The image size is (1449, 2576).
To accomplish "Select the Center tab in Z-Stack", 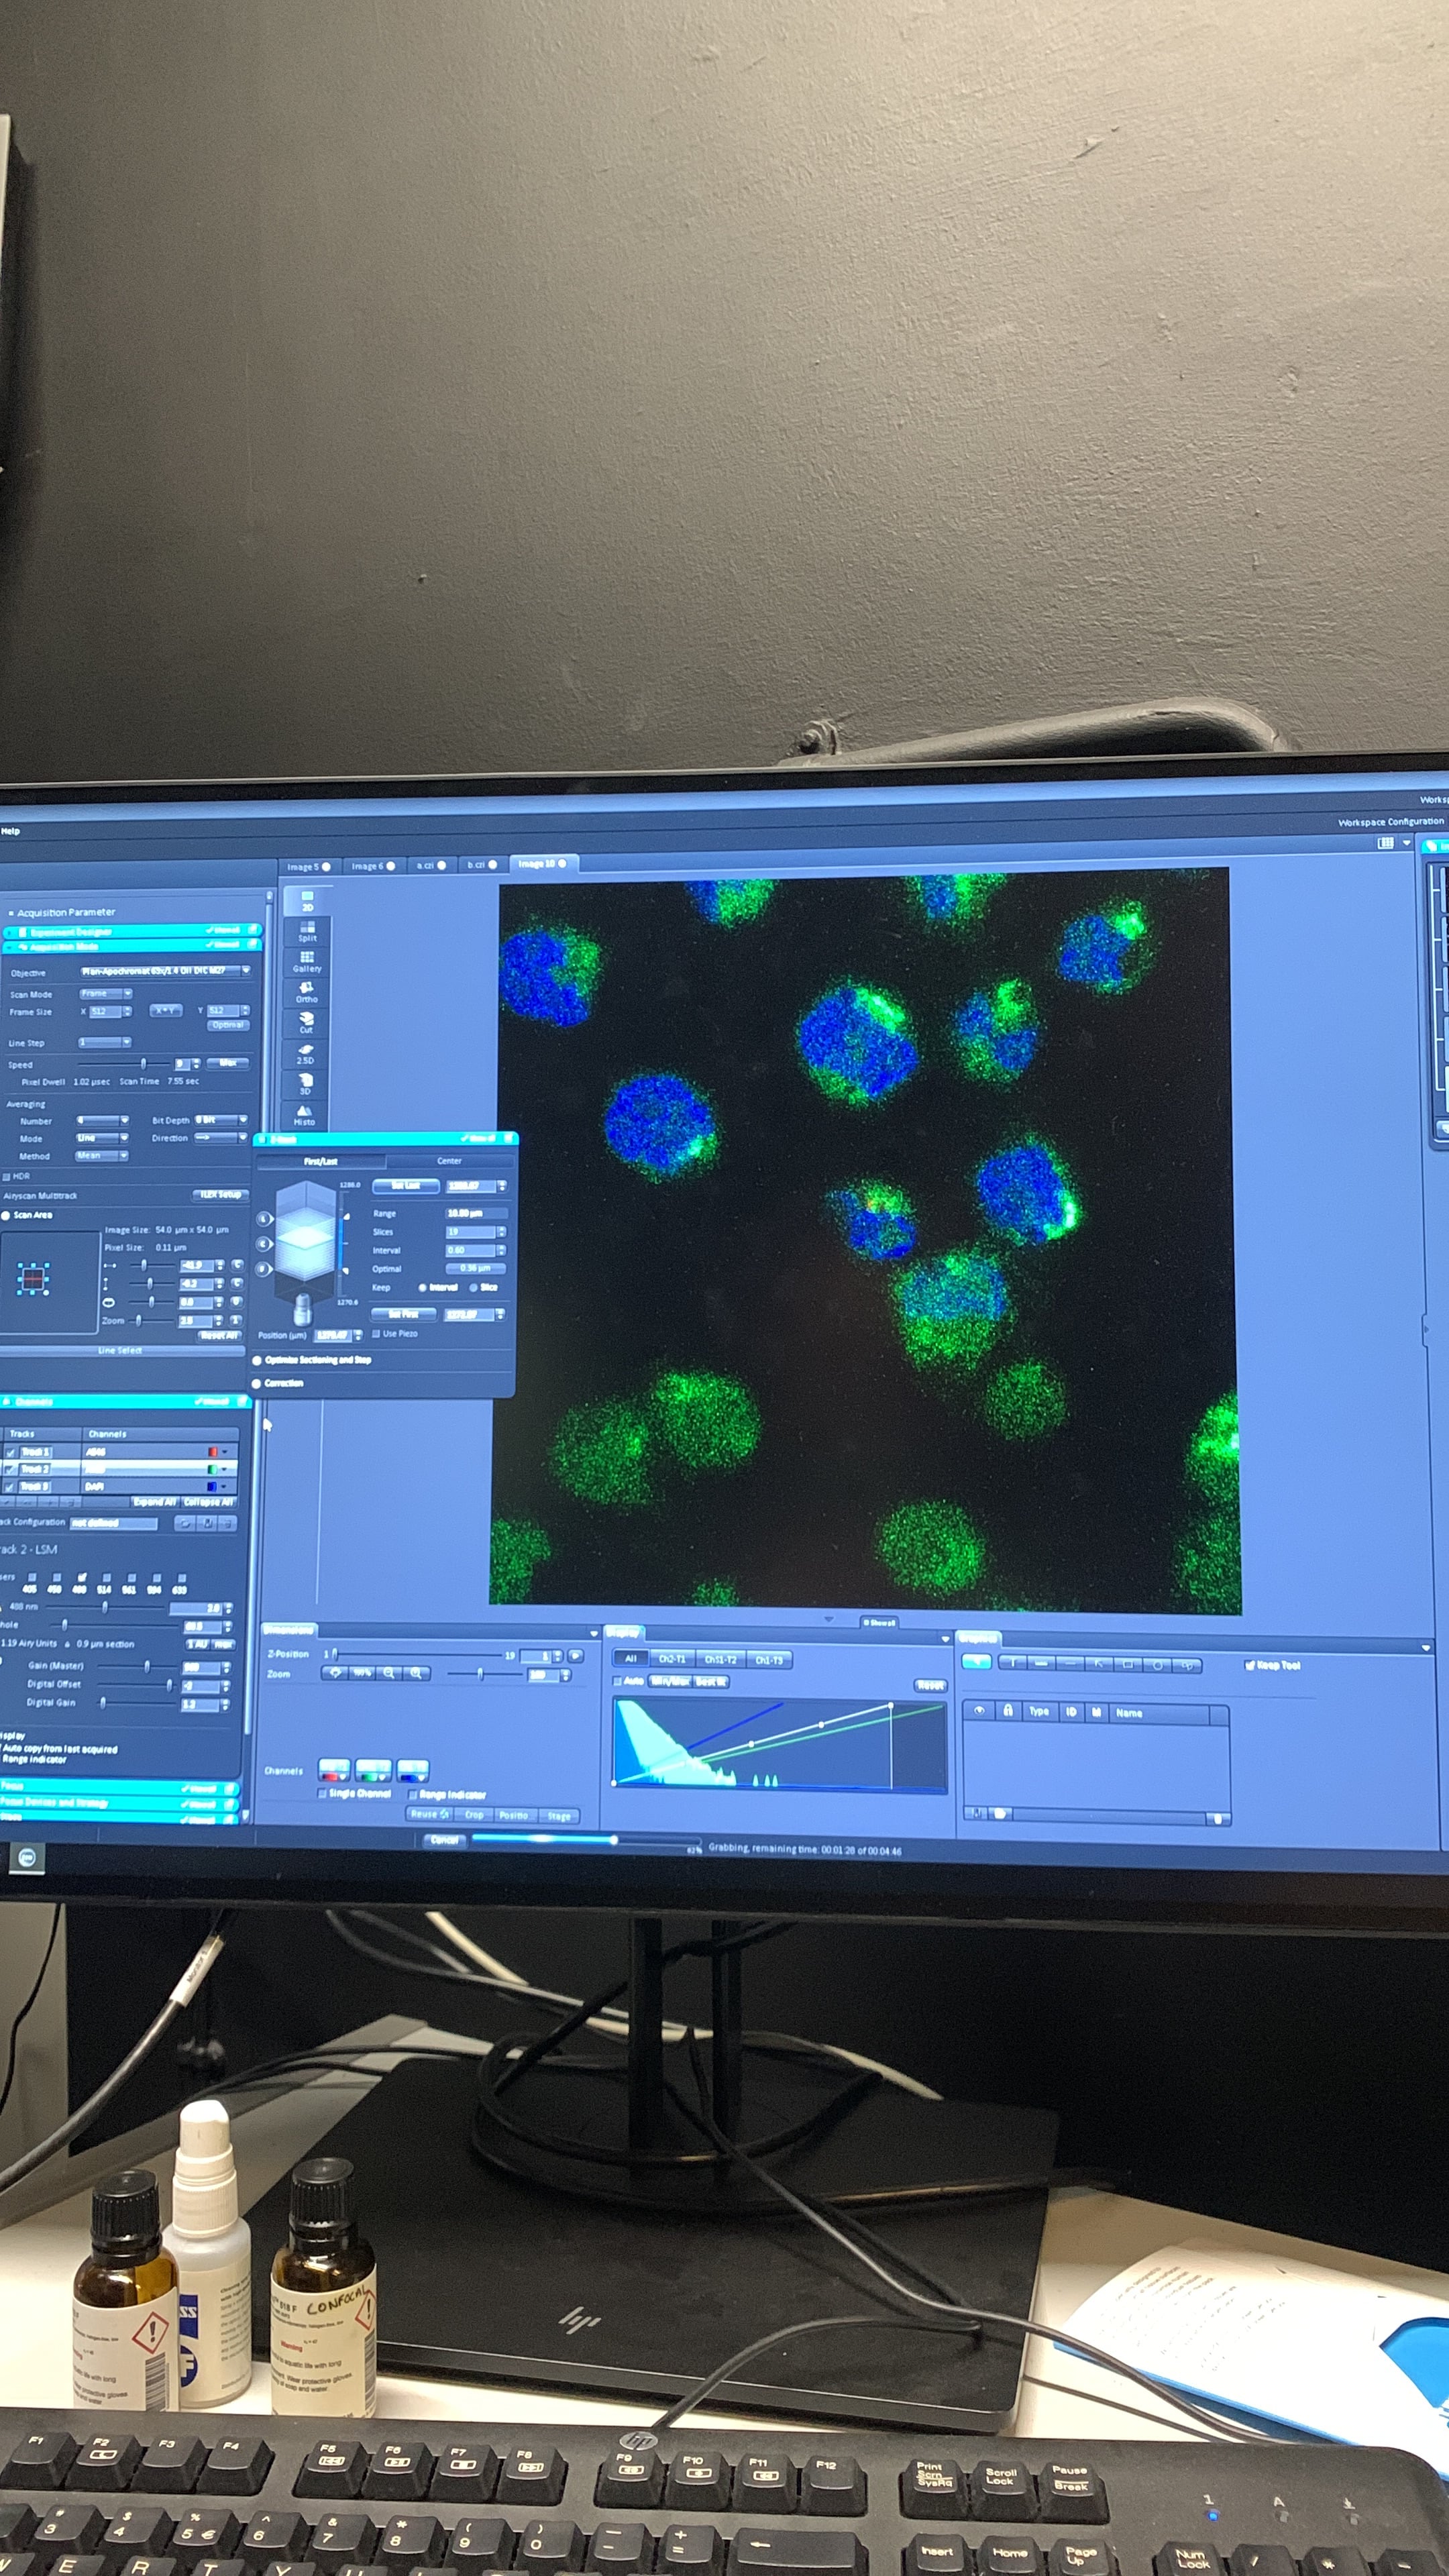I will [x=450, y=1161].
